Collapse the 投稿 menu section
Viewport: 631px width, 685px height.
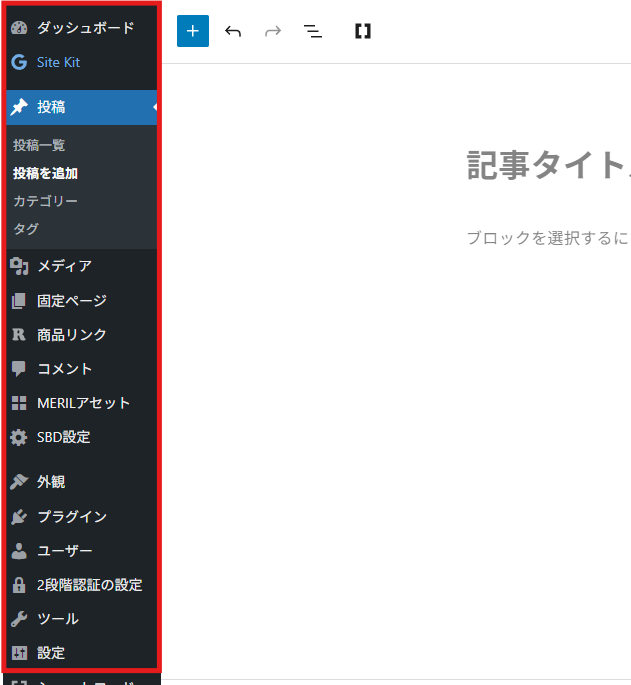point(52,107)
